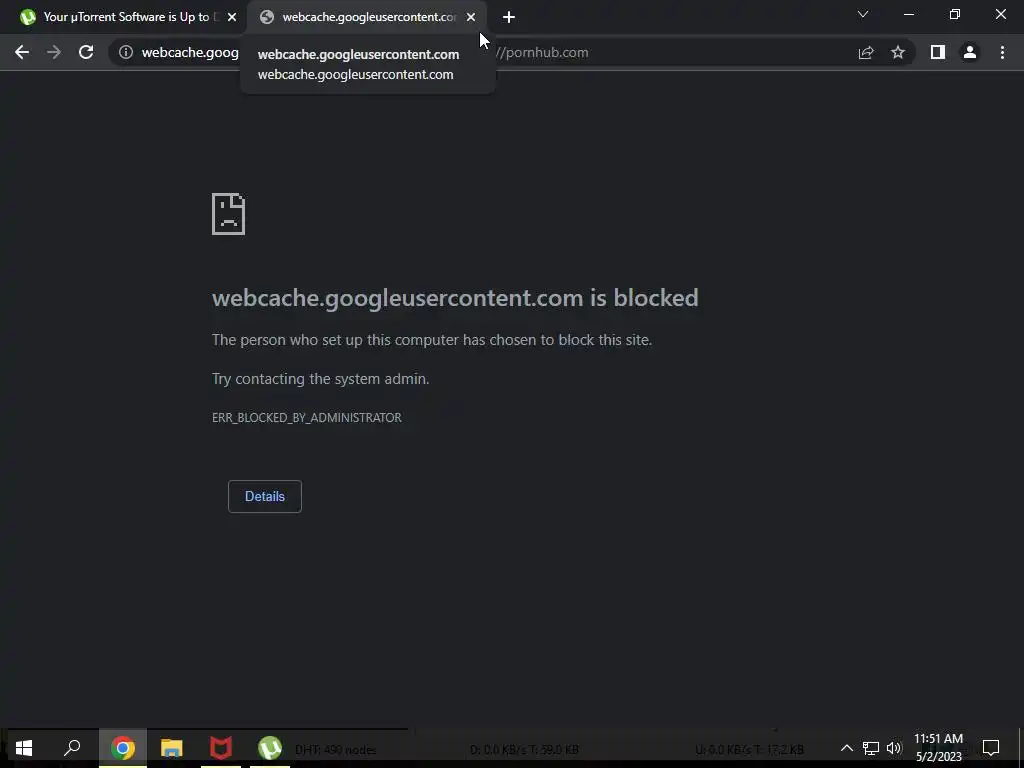The height and width of the screenshot is (768, 1024).
Task: Click the Chrome taskbar icon
Action: pos(122,748)
